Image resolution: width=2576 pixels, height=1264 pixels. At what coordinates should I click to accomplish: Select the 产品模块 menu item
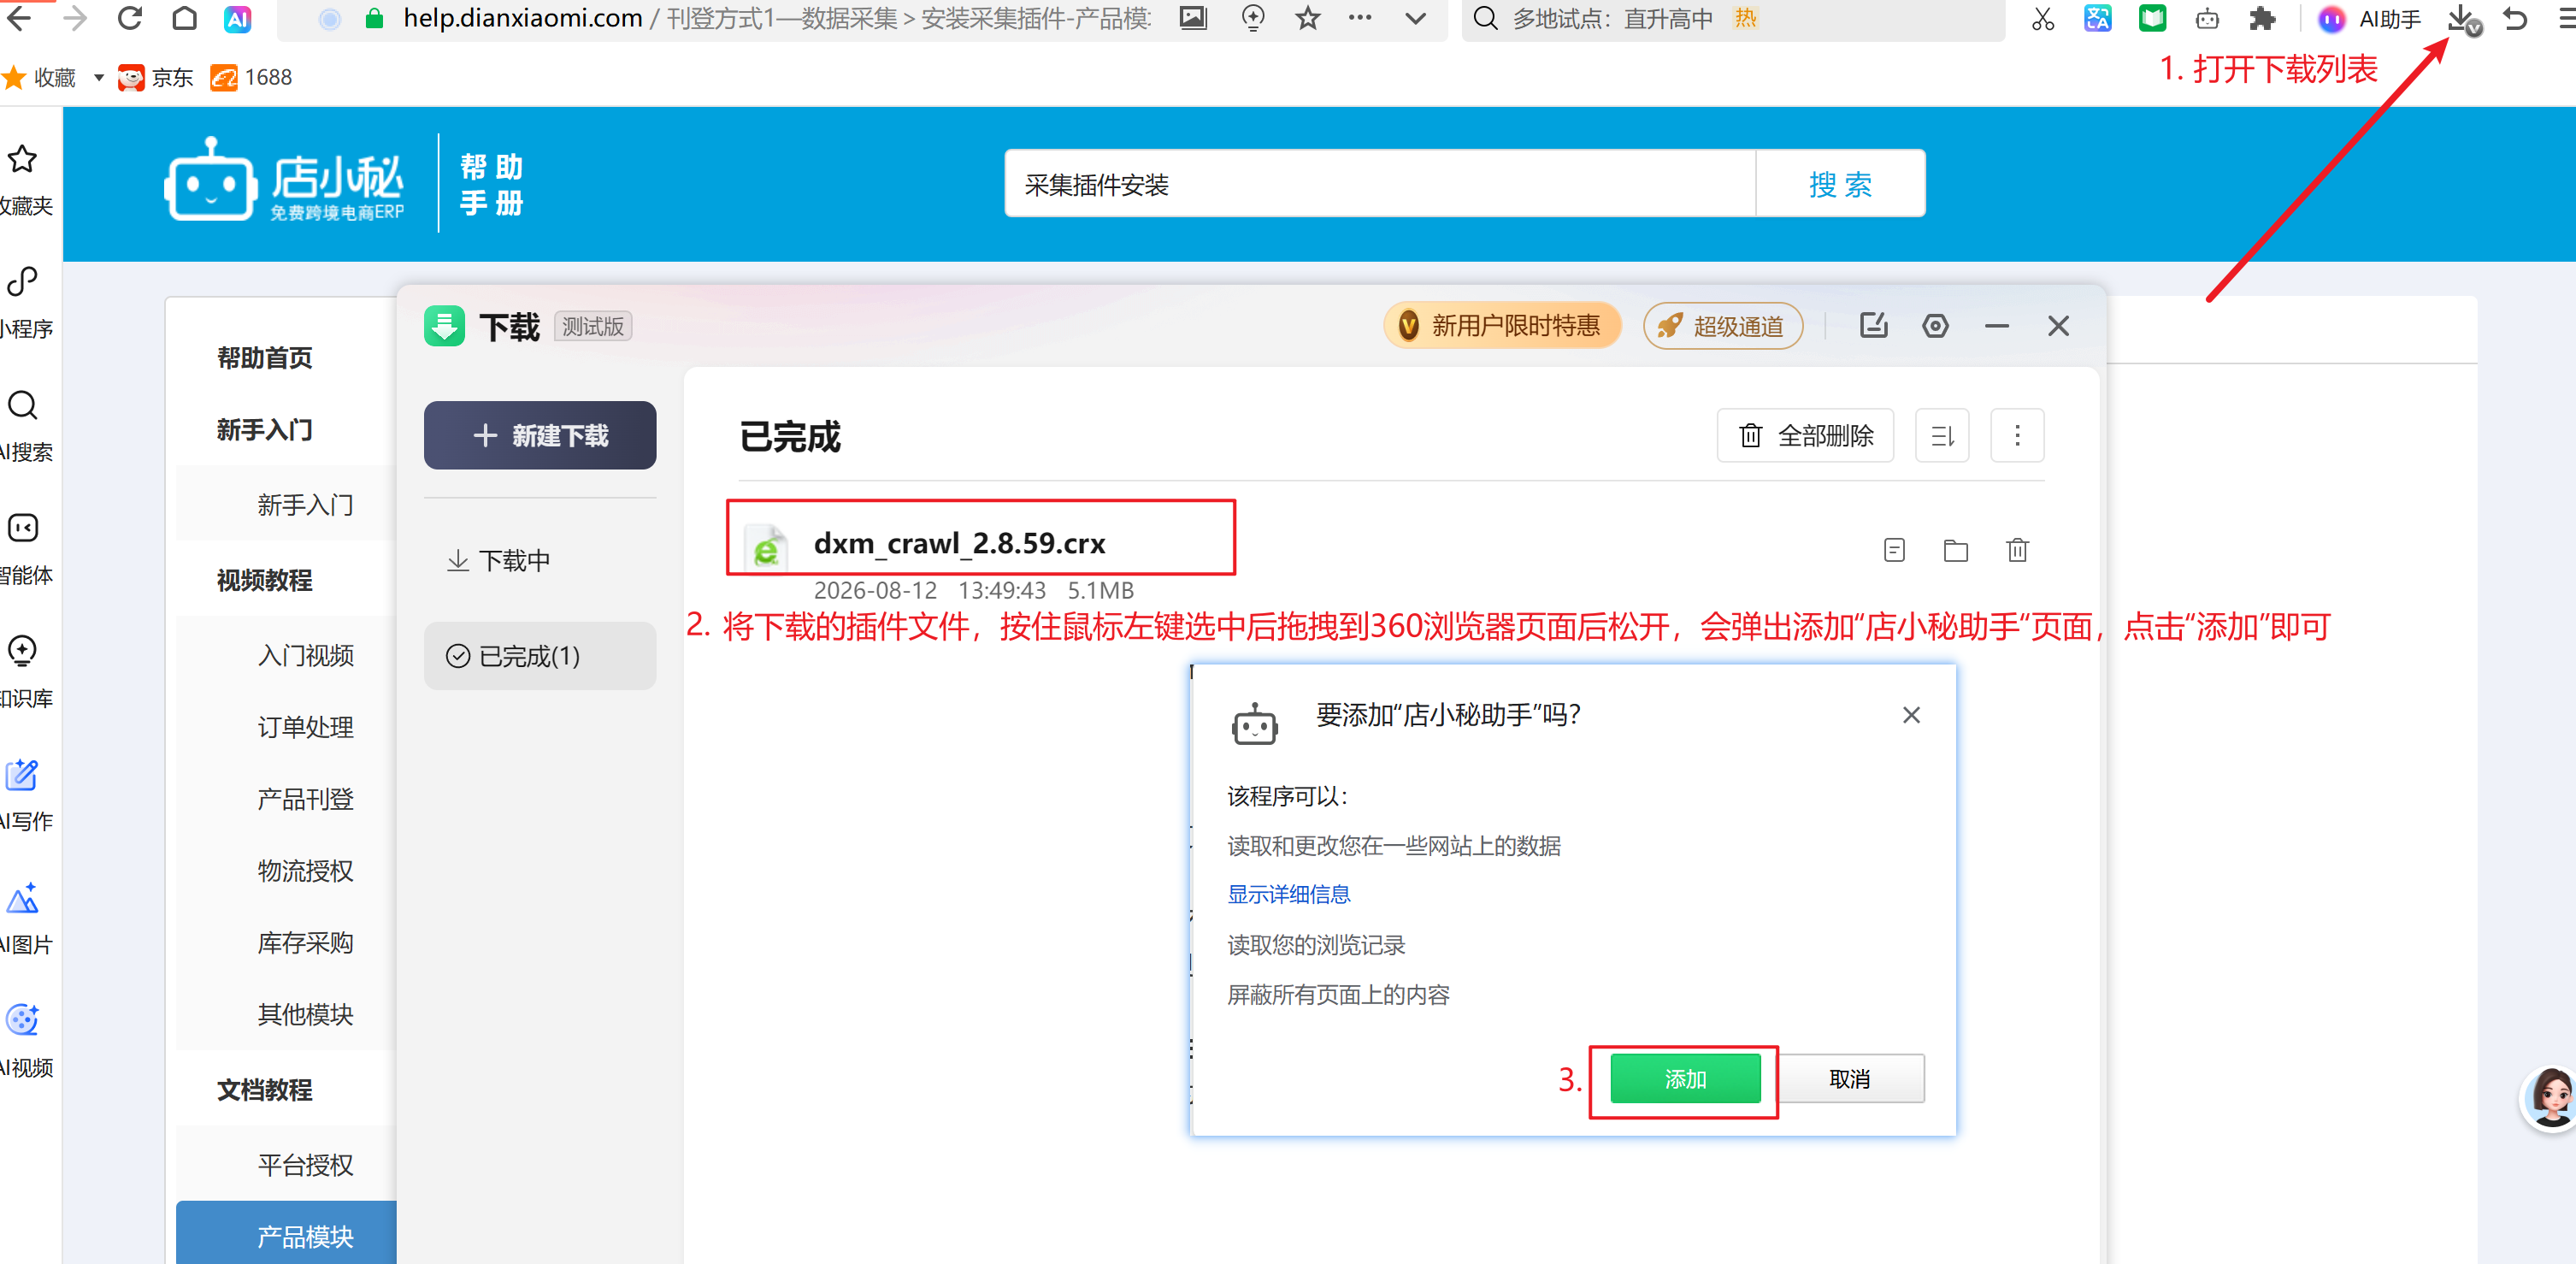pyautogui.click(x=286, y=1232)
